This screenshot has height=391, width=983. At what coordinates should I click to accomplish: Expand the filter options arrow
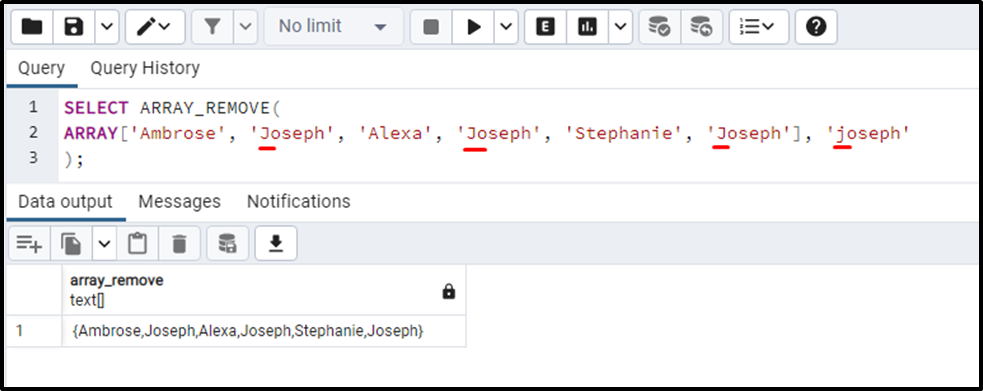[x=246, y=27]
